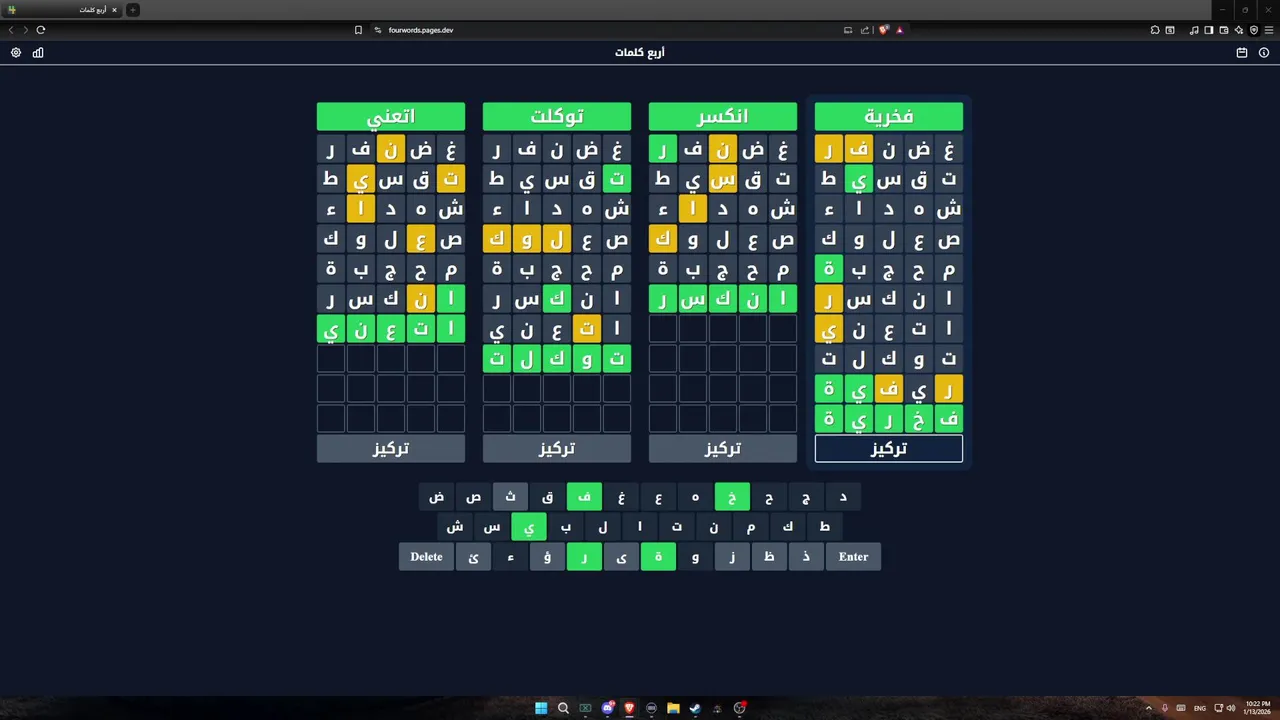Tap the green ر key on keyboard

[584, 557]
